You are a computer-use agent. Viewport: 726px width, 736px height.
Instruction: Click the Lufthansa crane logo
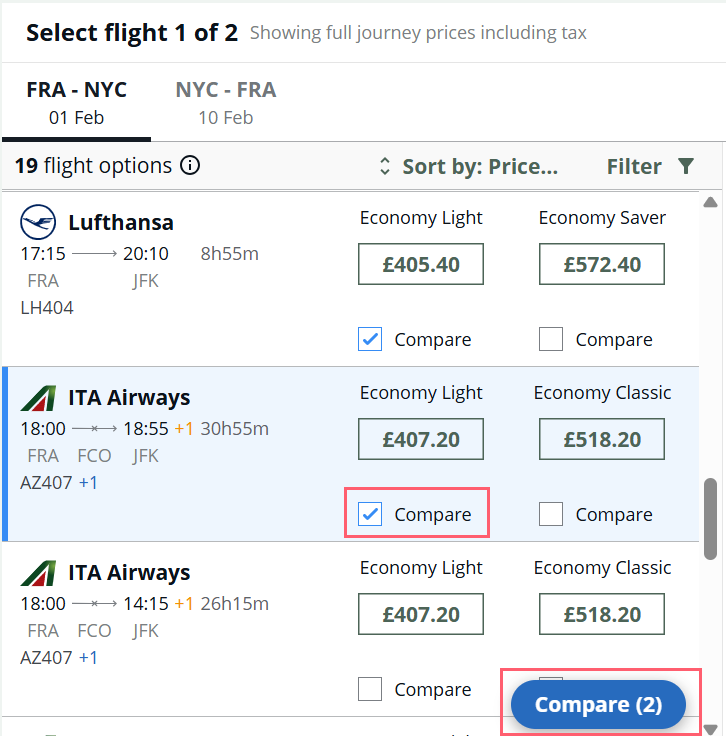[38, 222]
